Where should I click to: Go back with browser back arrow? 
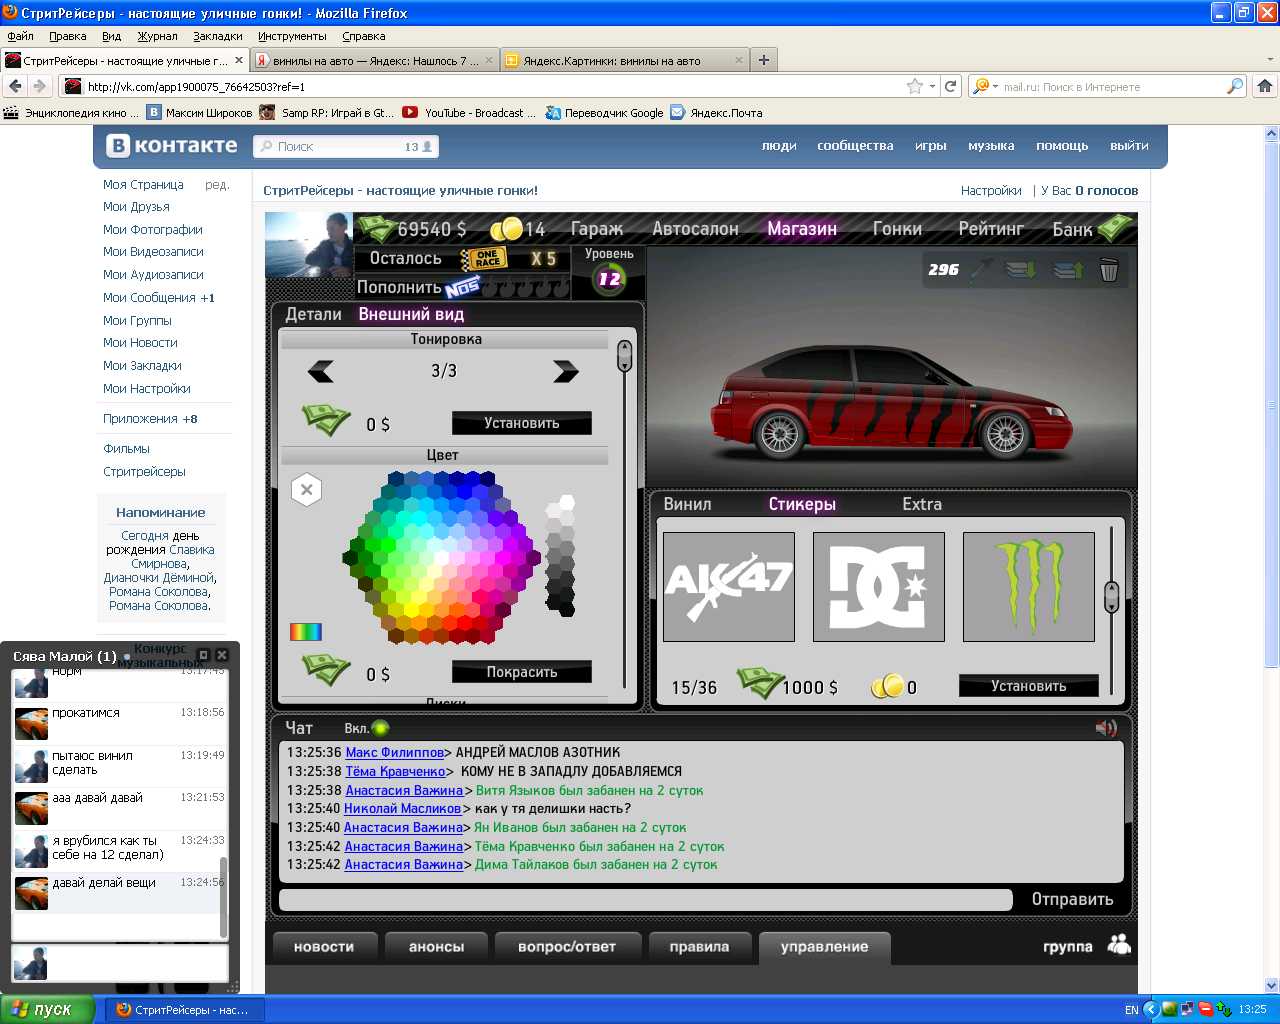(x=15, y=86)
